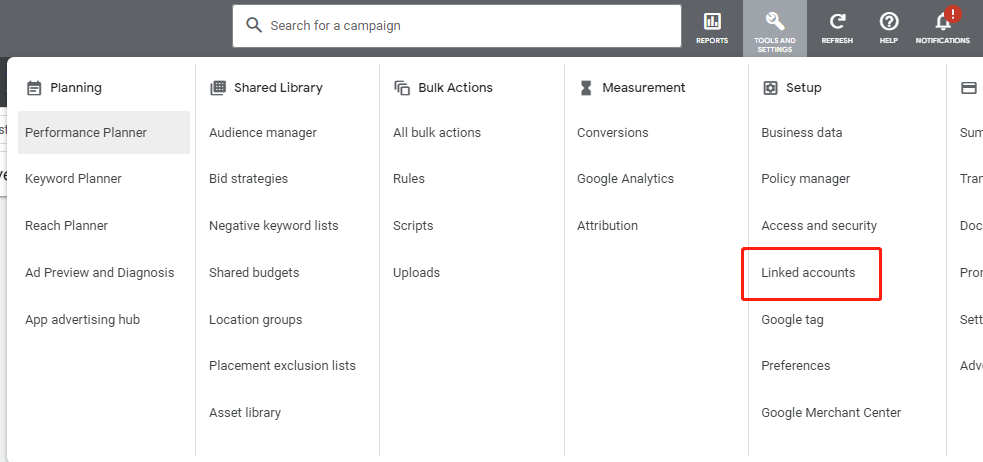Open Asset library
Image resolution: width=983 pixels, height=462 pixels.
[244, 412]
